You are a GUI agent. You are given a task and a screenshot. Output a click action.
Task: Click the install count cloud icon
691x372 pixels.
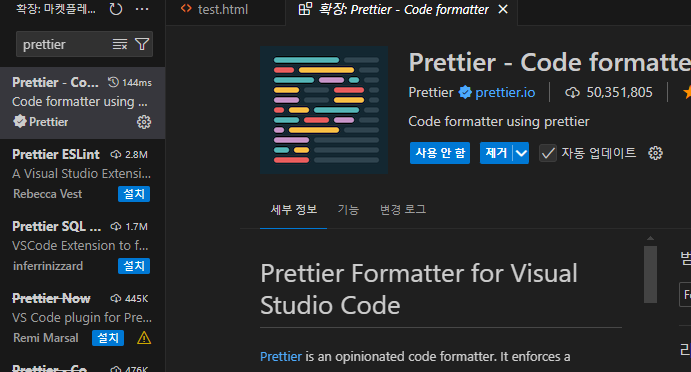click(572, 92)
